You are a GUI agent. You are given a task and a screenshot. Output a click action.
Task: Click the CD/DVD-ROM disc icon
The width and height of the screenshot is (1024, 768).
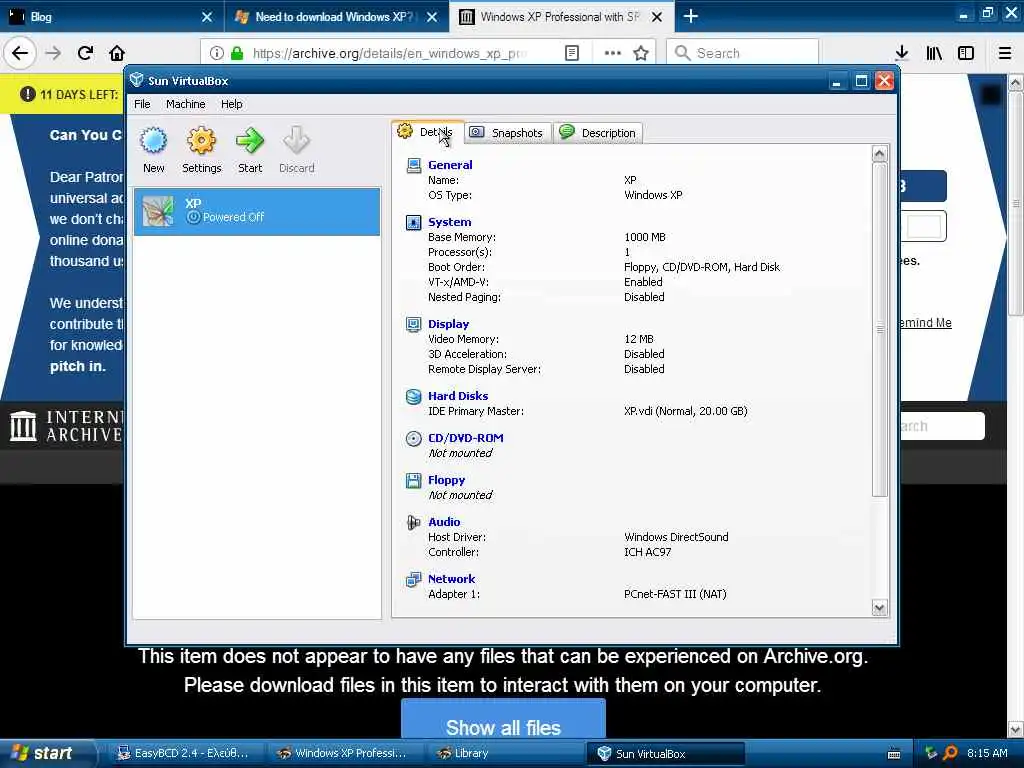[413, 438]
